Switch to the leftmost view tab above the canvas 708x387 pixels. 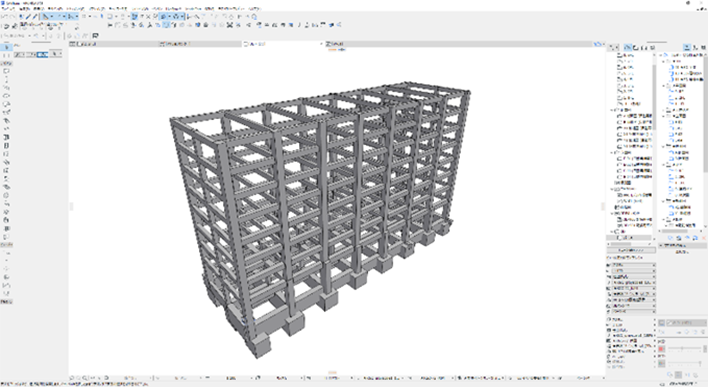114,44
